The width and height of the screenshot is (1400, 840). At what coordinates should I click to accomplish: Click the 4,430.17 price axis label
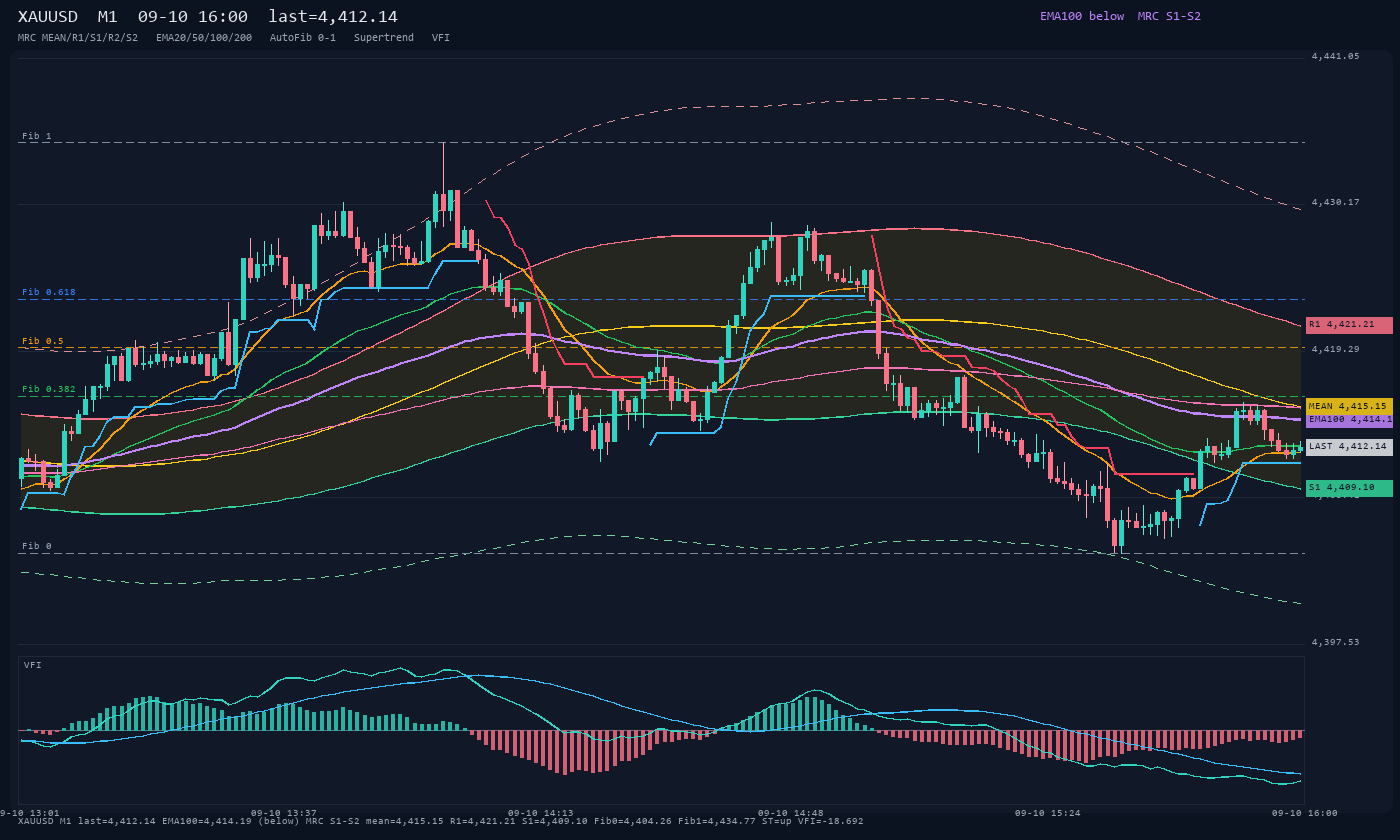click(1335, 203)
